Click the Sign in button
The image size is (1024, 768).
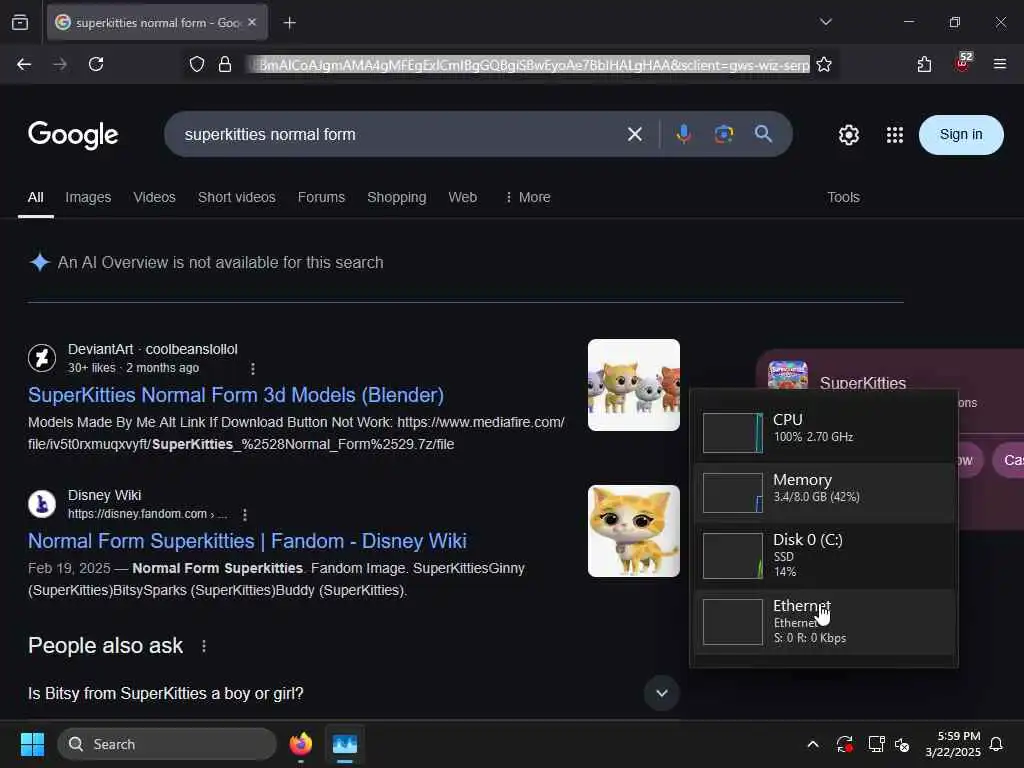click(961, 135)
